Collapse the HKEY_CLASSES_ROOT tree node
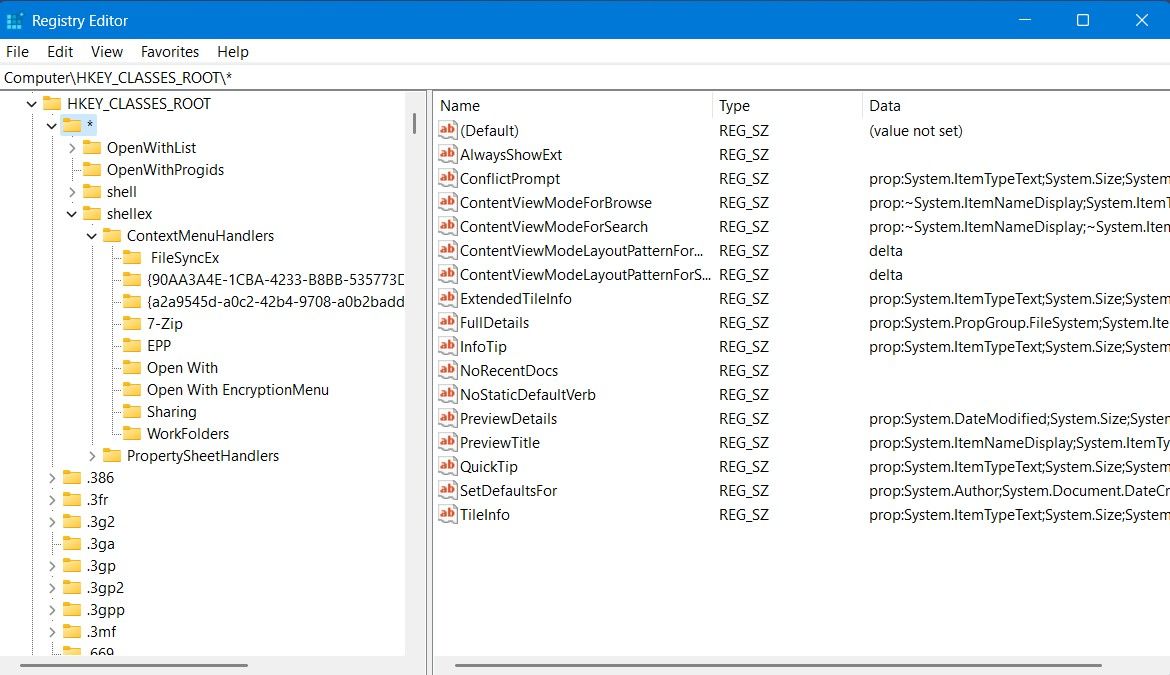 (x=32, y=104)
